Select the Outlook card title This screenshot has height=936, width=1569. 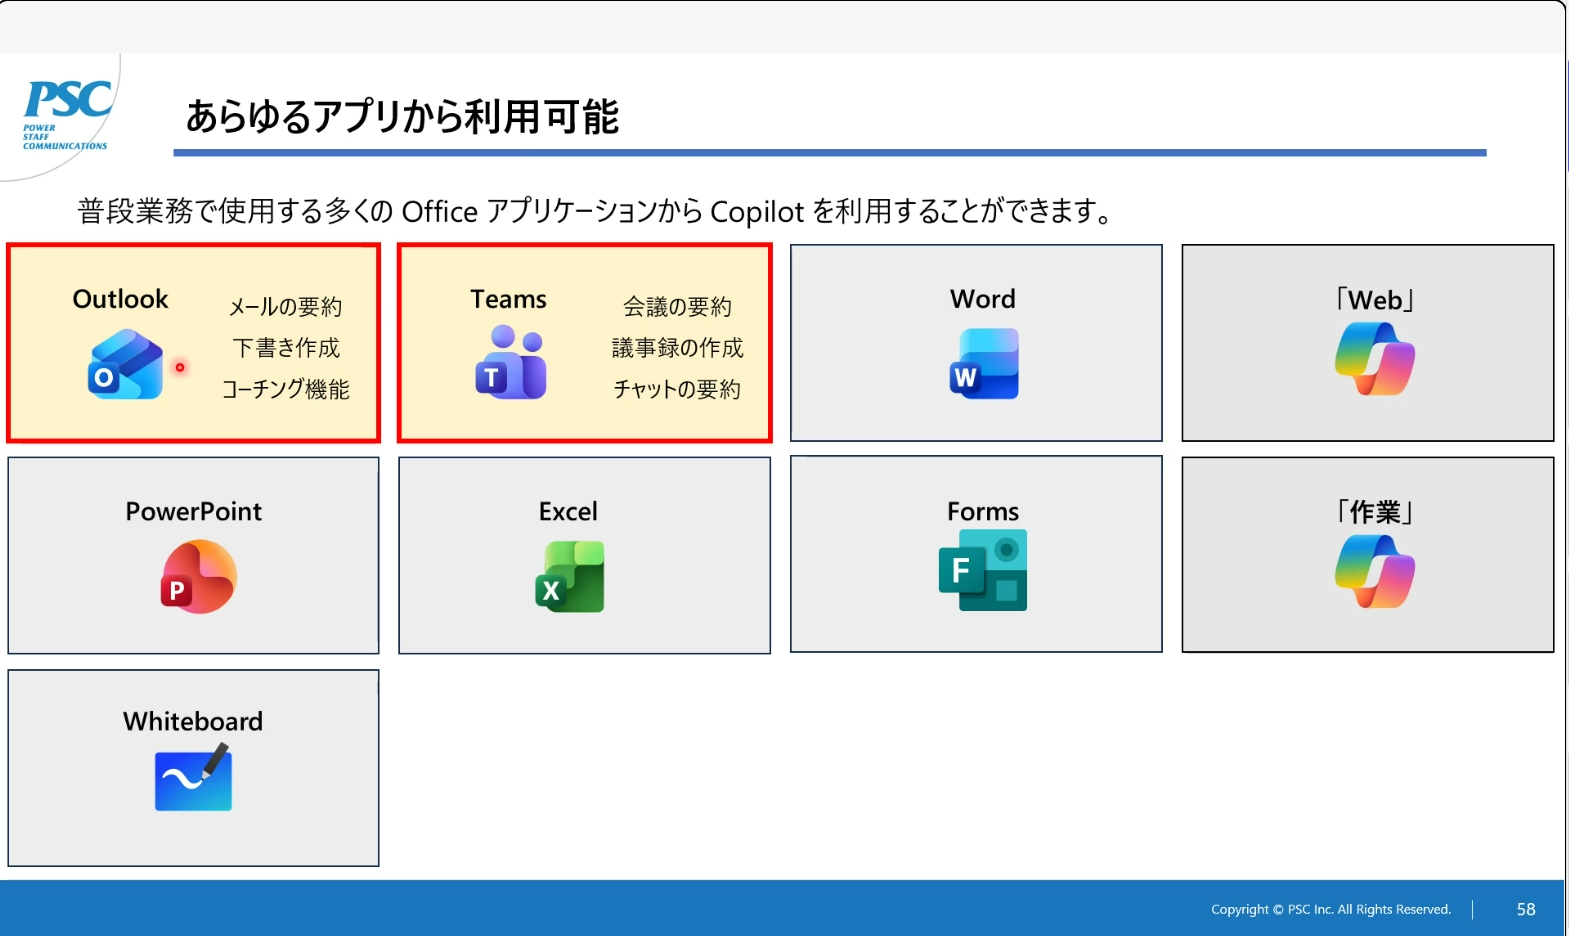(120, 299)
